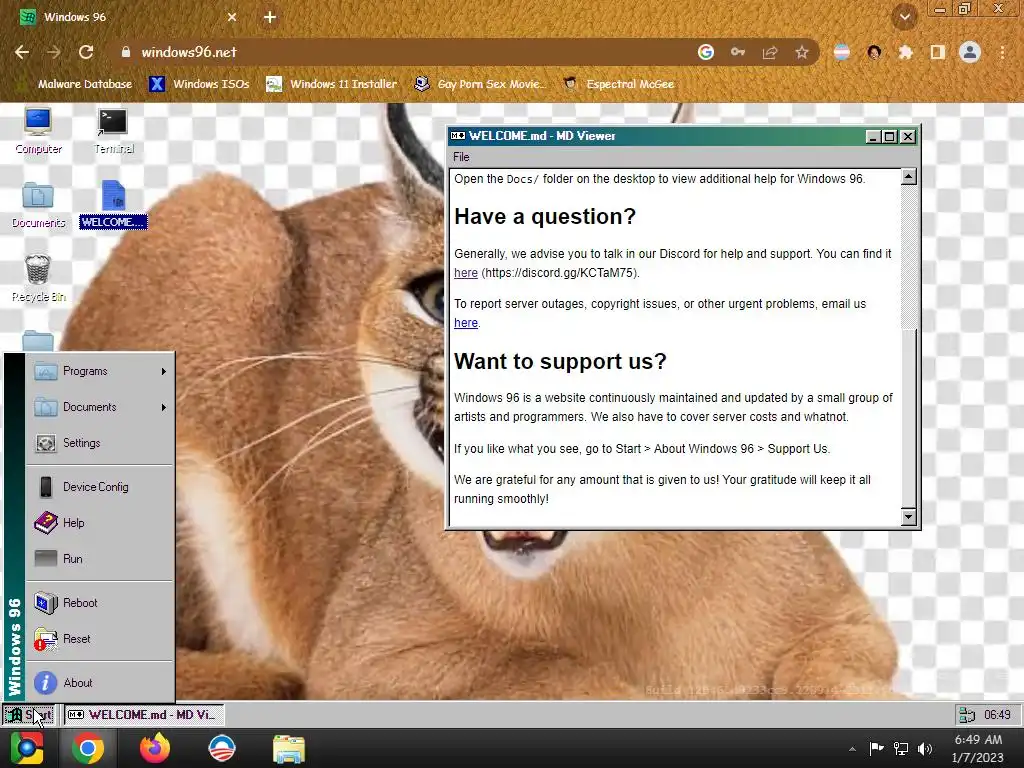Follow the Discord 'here' link
This screenshot has width=1024, height=768.
tap(466, 273)
